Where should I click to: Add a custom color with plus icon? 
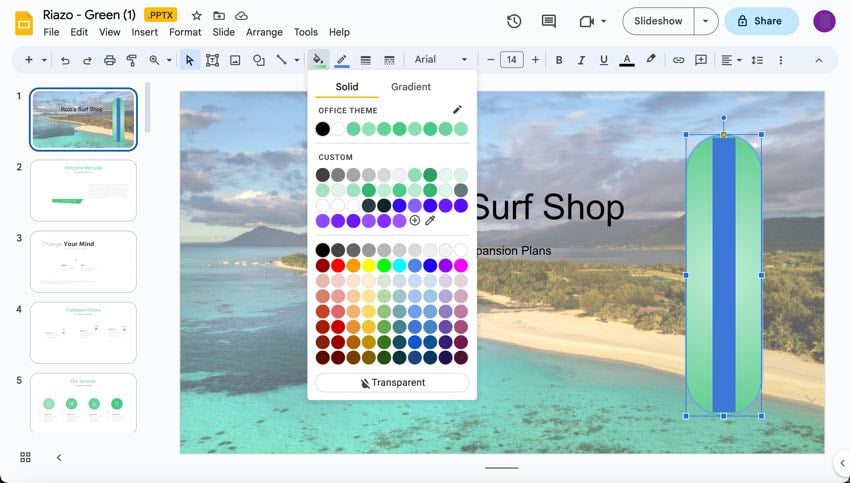[x=415, y=220]
